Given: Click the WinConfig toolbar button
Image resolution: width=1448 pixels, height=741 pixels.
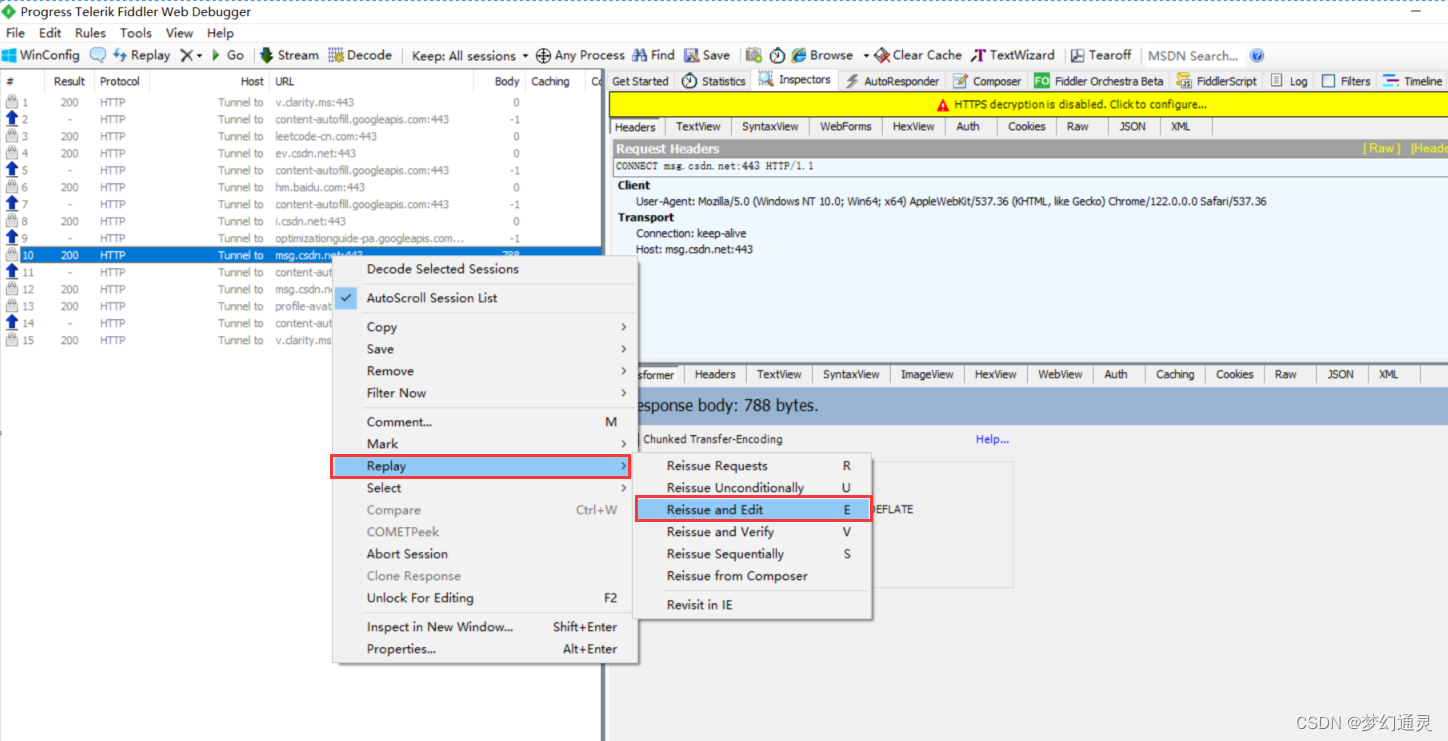Looking at the screenshot, I should pyautogui.click(x=41, y=56).
